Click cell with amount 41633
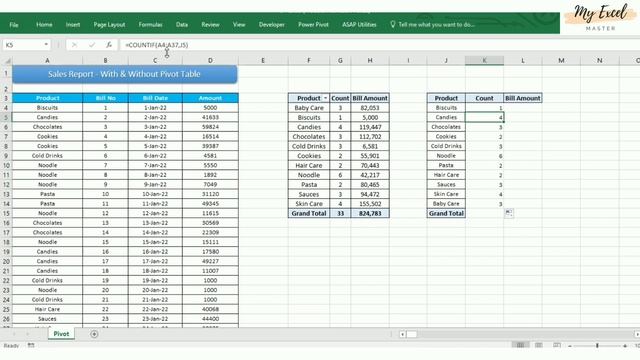Image resolution: width=640 pixels, height=360 pixels. pos(210,118)
